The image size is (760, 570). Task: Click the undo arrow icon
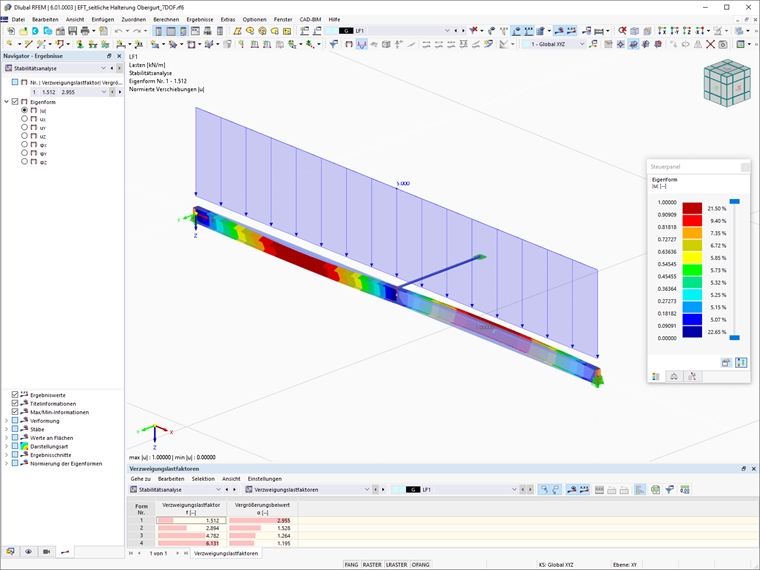click(118, 31)
